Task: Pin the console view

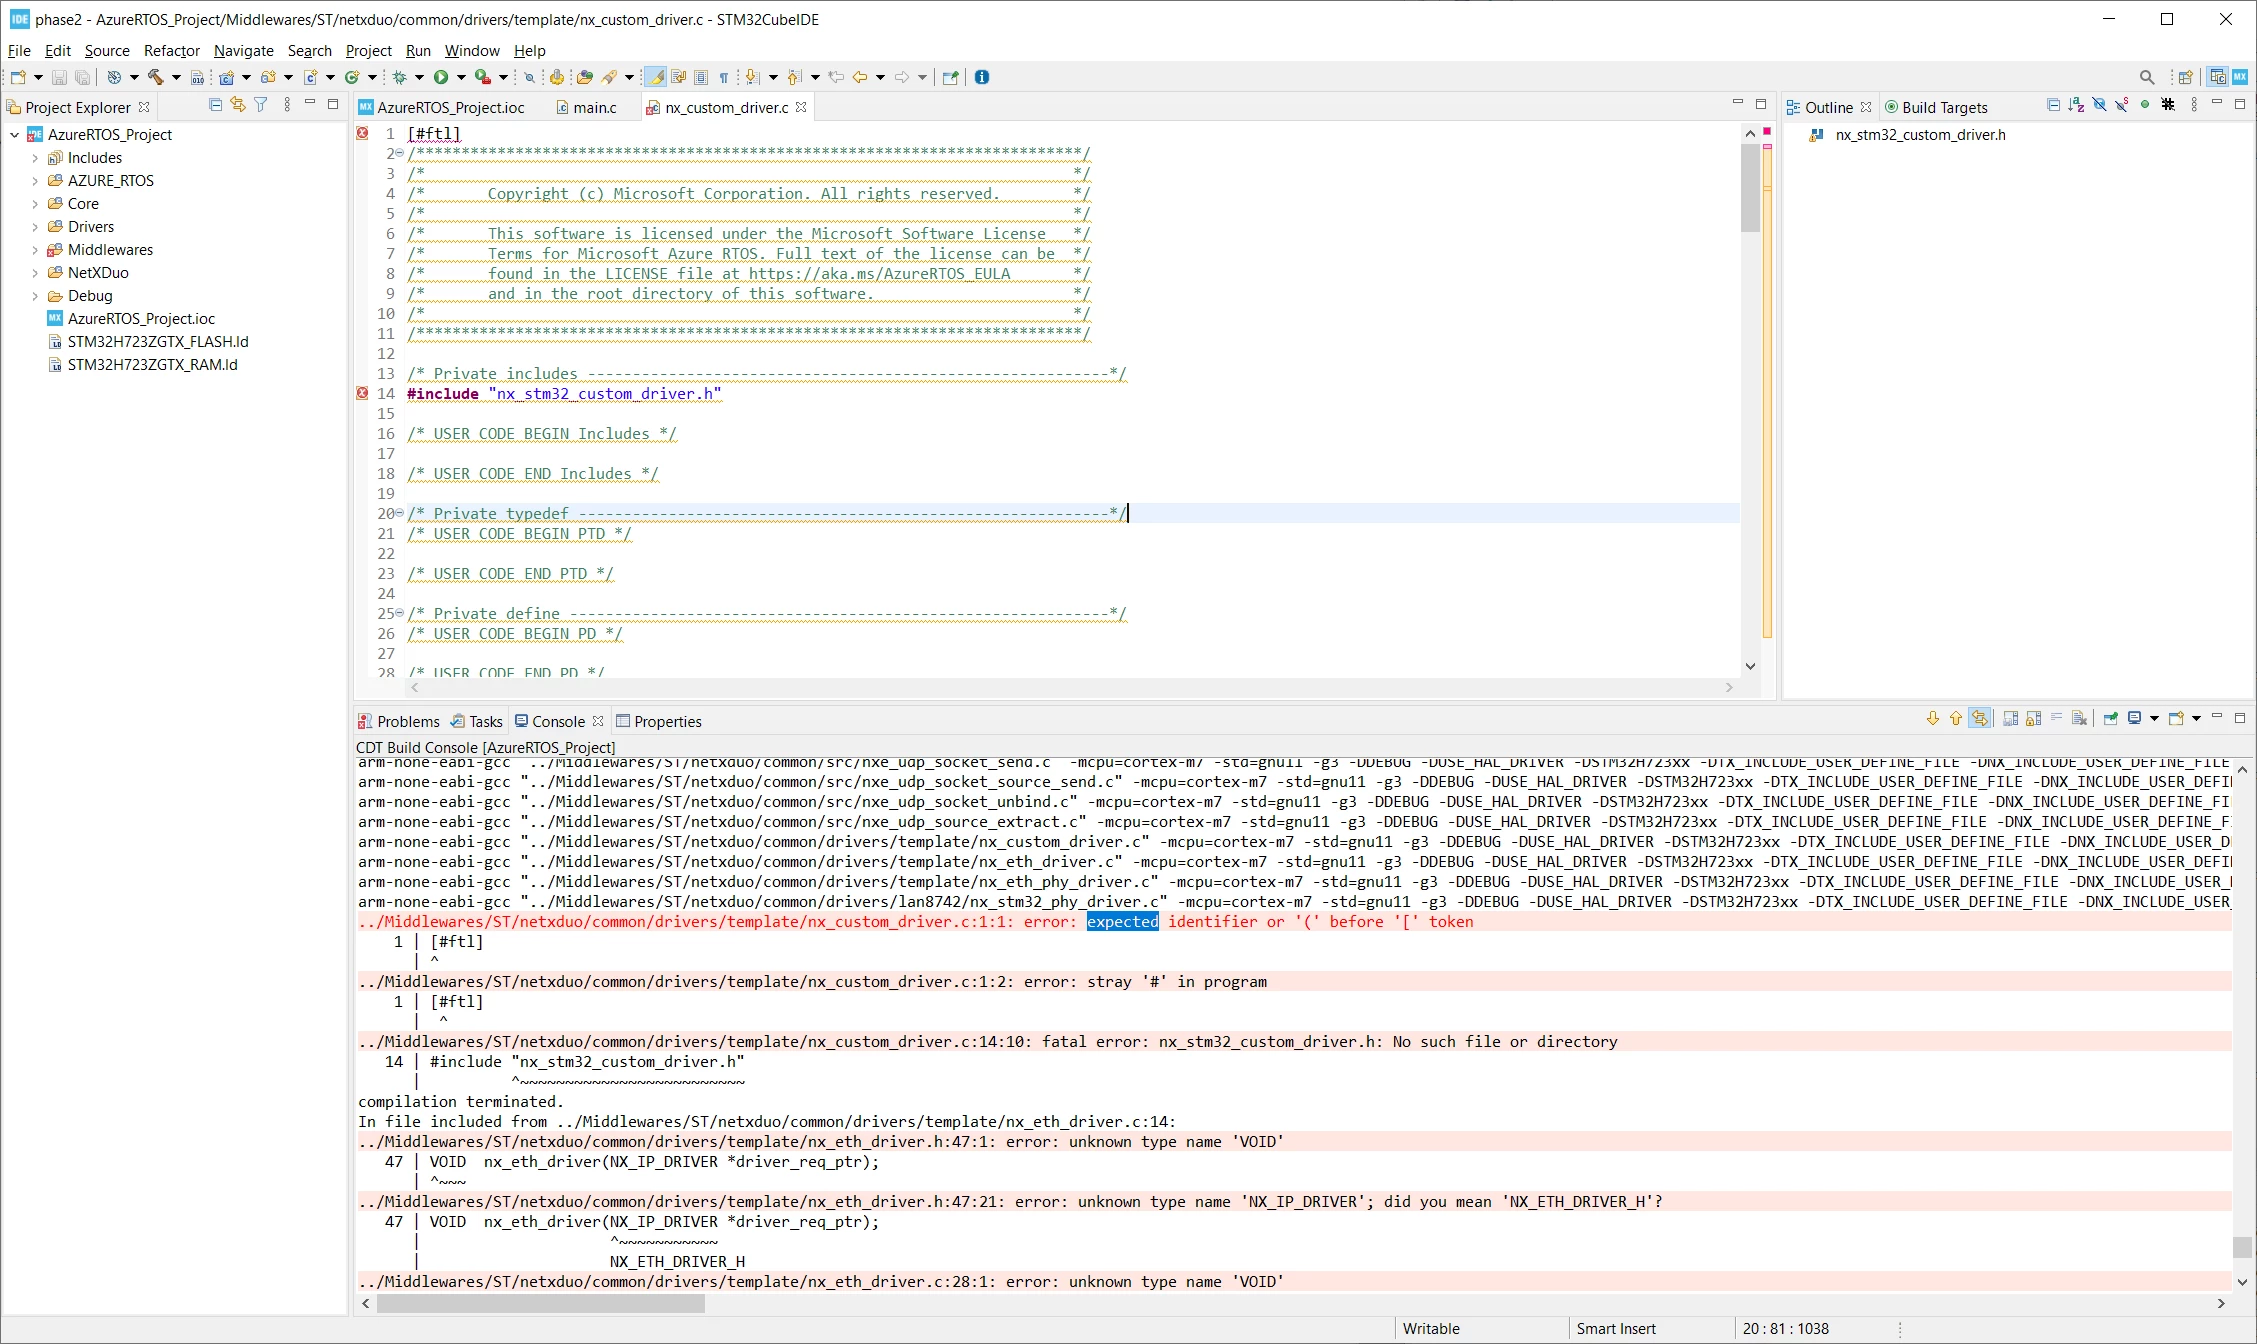Action: click(x=2111, y=719)
